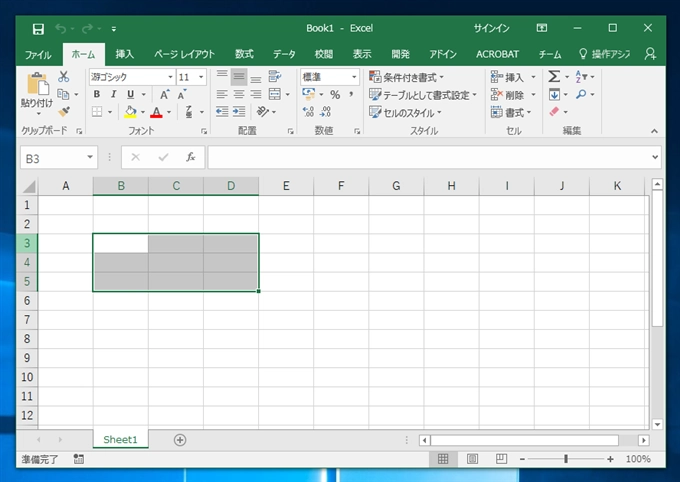Image resolution: width=680 pixels, height=482 pixels.
Task: Click the Copy icon
Action: click(x=63, y=94)
